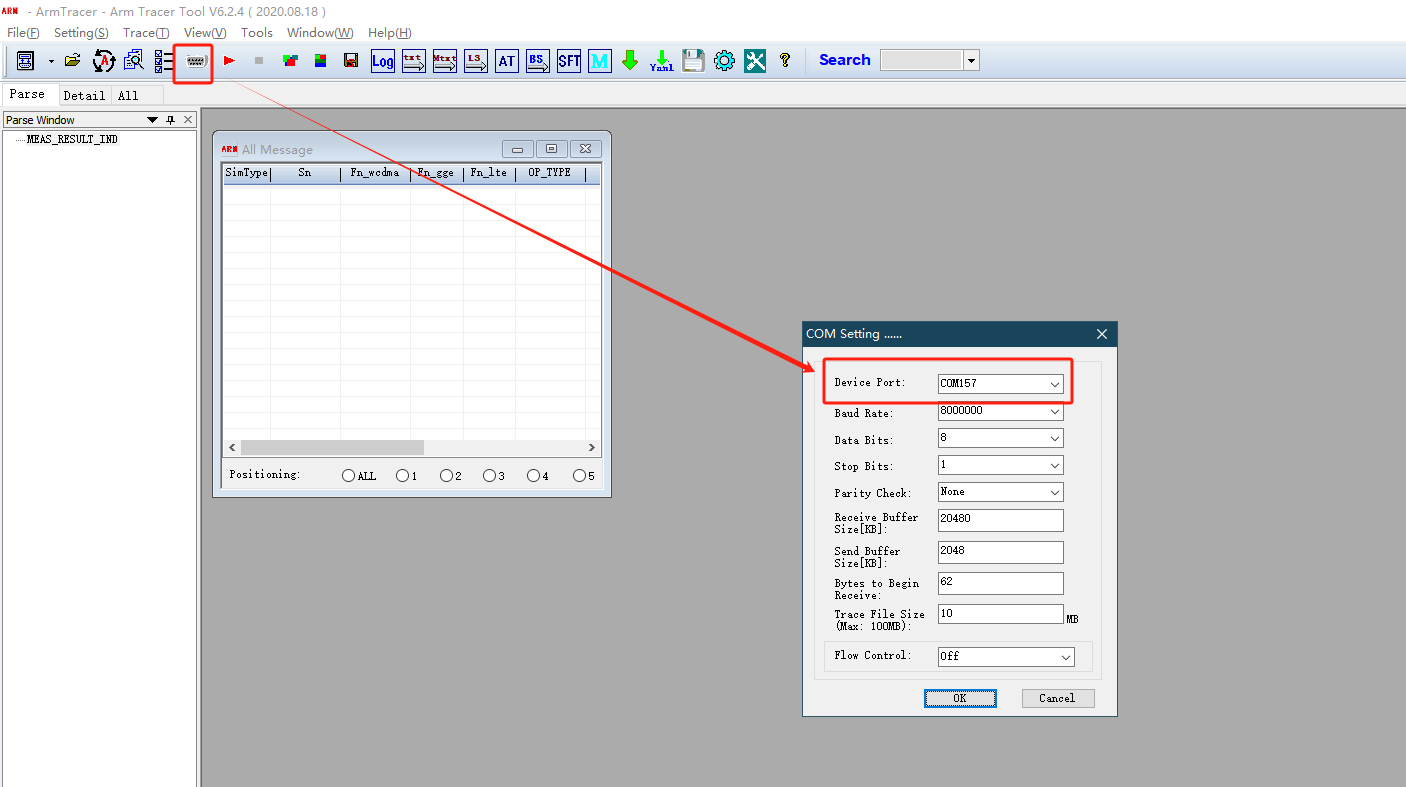
Task: Cancel the COM Setting dialog
Action: pyautogui.click(x=1057, y=698)
